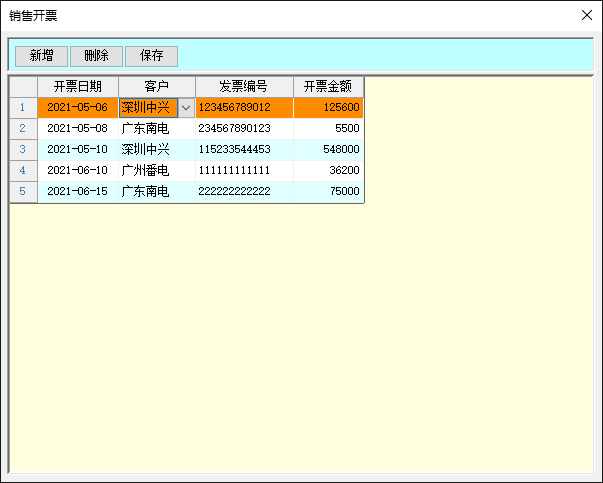Select row header number 3
The width and height of the screenshot is (603, 483).
click(x=23, y=150)
